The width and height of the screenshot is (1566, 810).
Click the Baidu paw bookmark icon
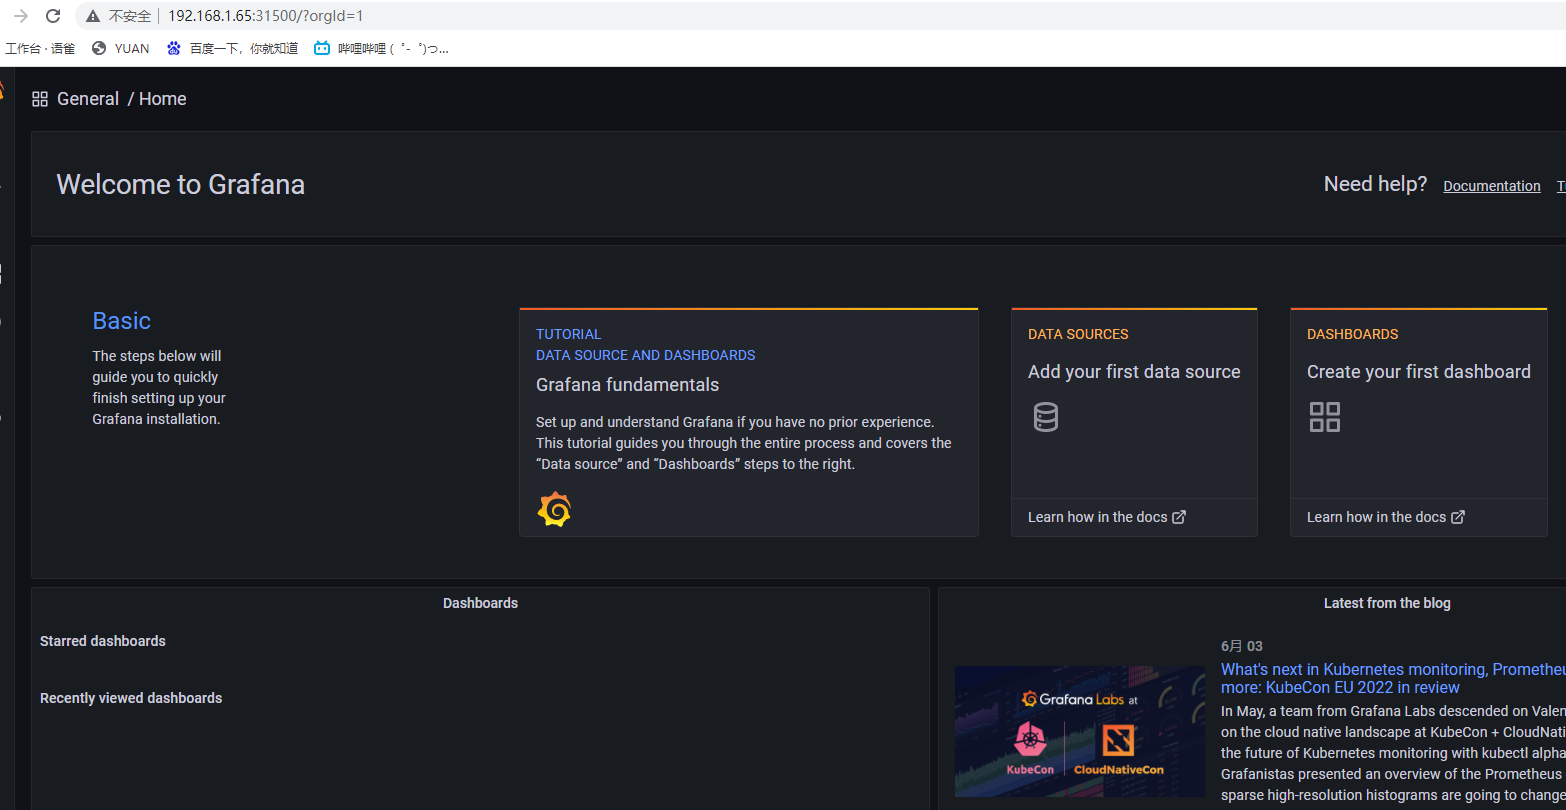pos(174,48)
